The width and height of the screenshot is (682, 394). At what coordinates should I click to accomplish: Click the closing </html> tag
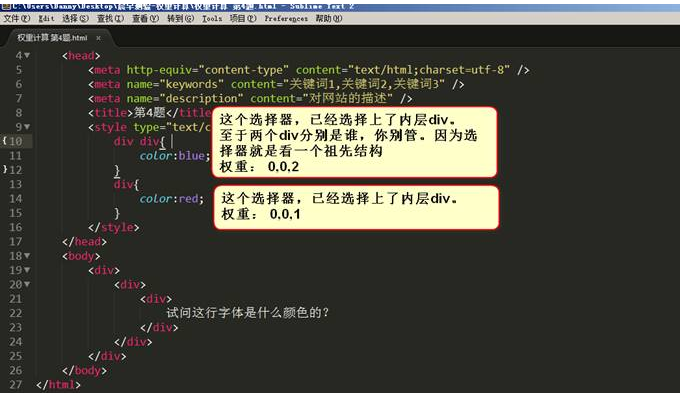(x=58, y=384)
